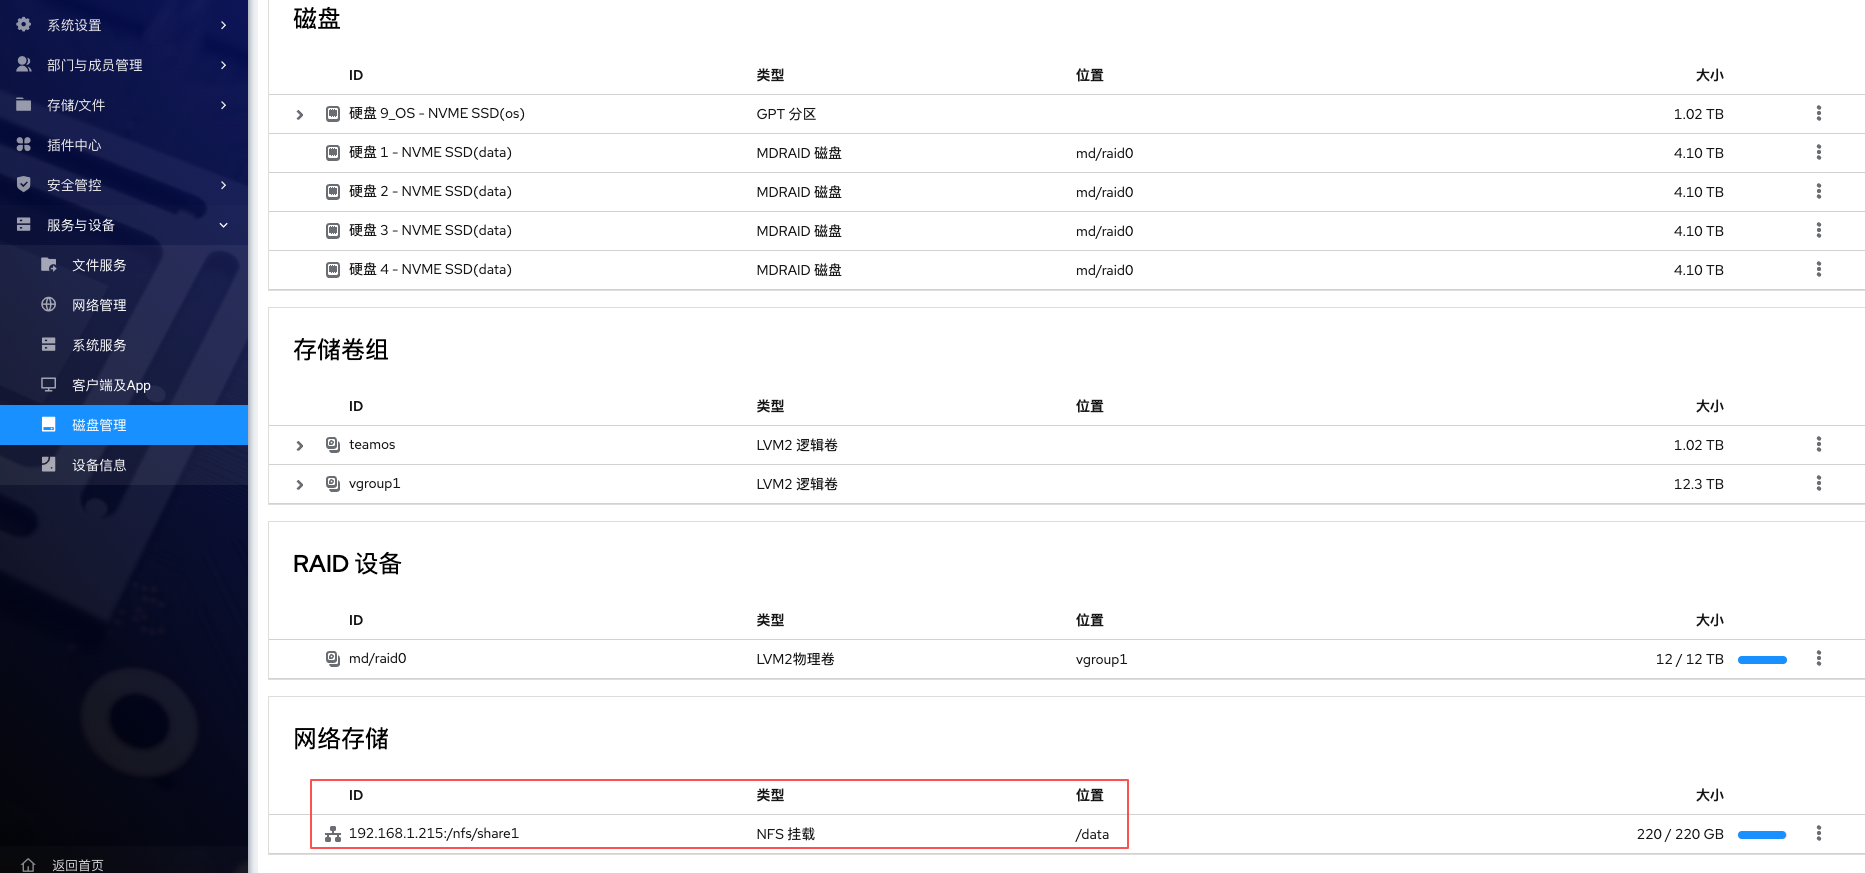Open the options menu for 硬盘 1
This screenshot has height=873, width=1865.
coord(1818,152)
